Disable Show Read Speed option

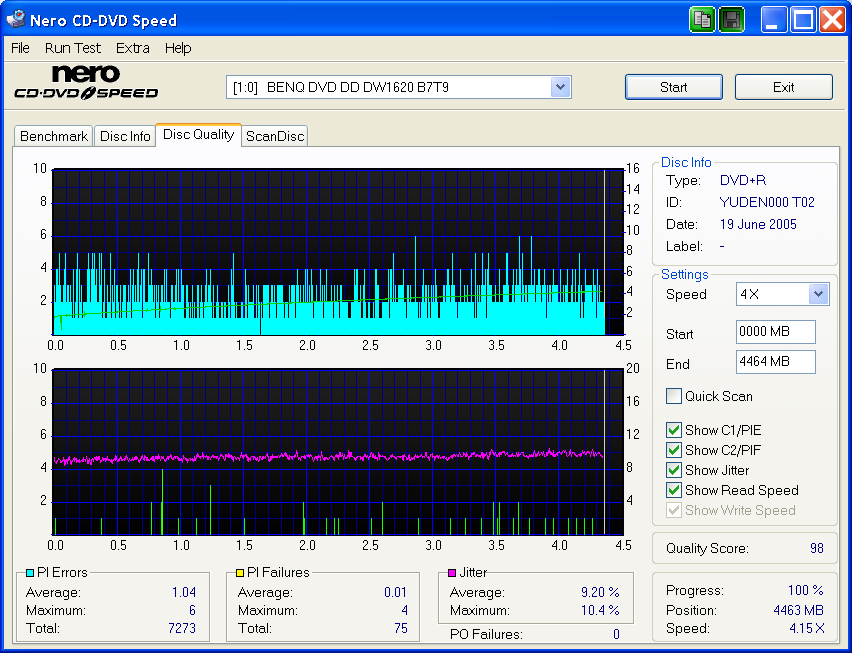(x=674, y=490)
